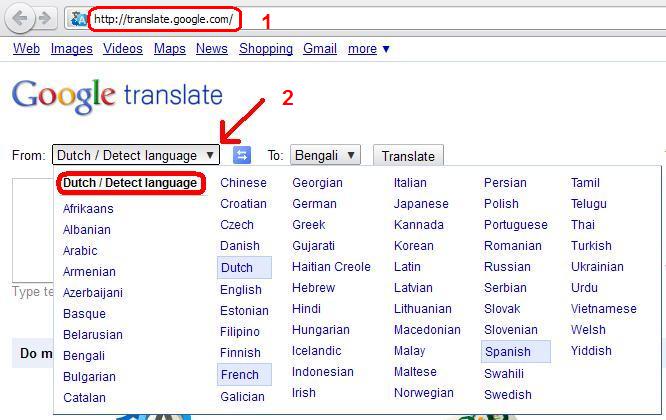Screen dimensions: 666x420
Task: Focus the address bar showing translate.google.com
Action: 164,19
